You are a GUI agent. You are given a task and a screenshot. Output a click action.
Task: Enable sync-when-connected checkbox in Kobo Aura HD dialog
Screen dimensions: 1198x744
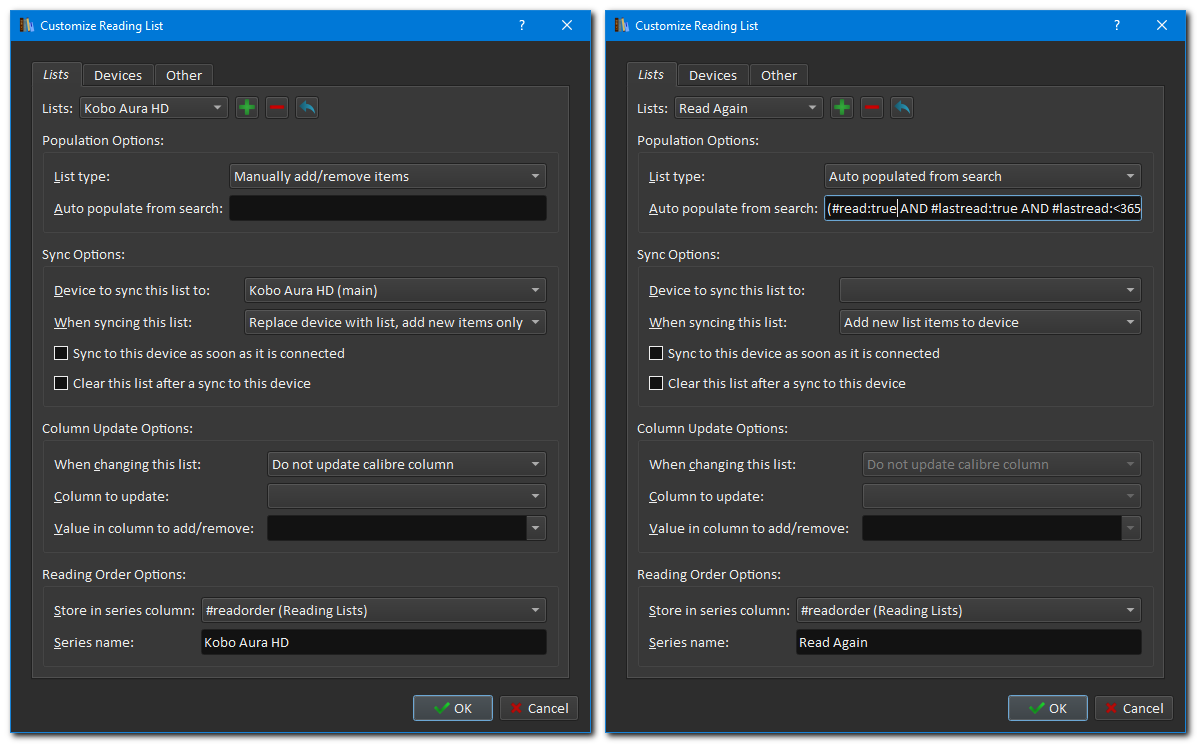[x=61, y=353]
